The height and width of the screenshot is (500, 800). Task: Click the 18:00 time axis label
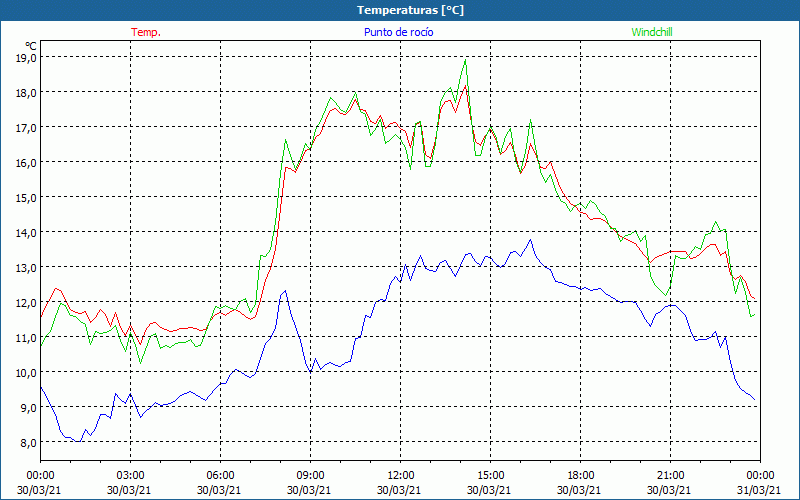[580, 476]
